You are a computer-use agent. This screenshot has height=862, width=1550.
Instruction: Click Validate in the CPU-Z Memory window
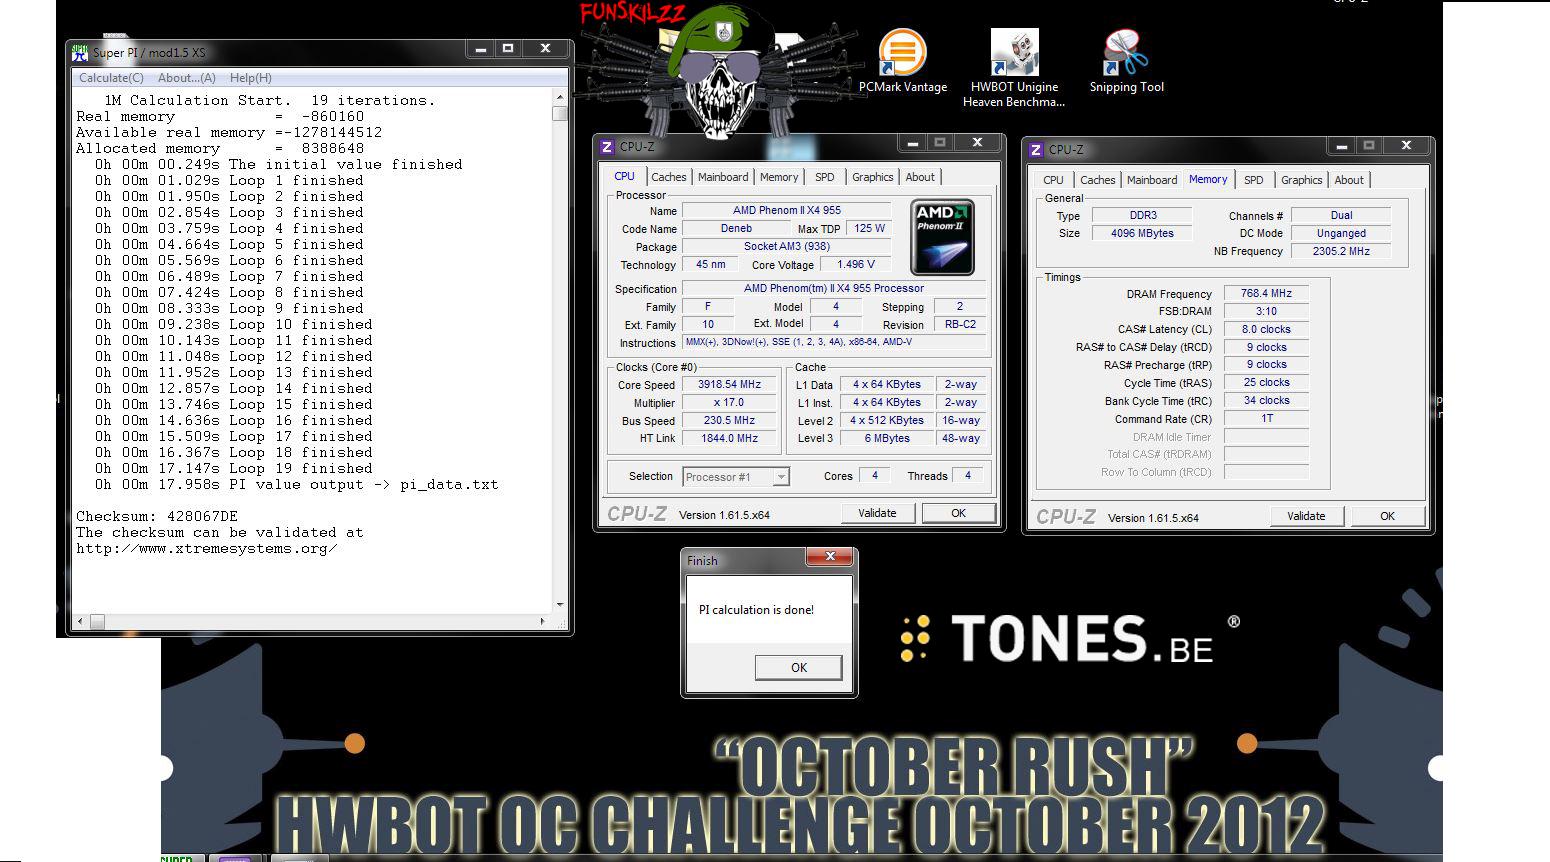click(x=1306, y=516)
